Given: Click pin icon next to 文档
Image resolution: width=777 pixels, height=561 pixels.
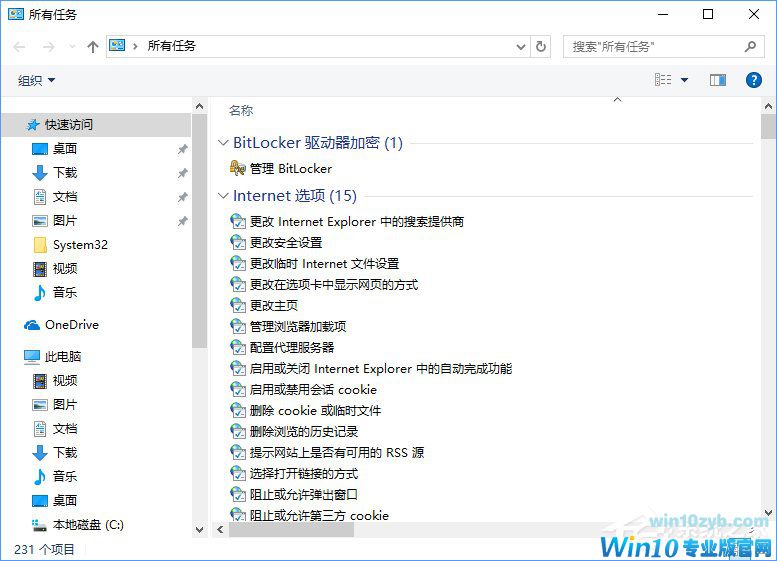Looking at the screenshot, I should 183,197.
